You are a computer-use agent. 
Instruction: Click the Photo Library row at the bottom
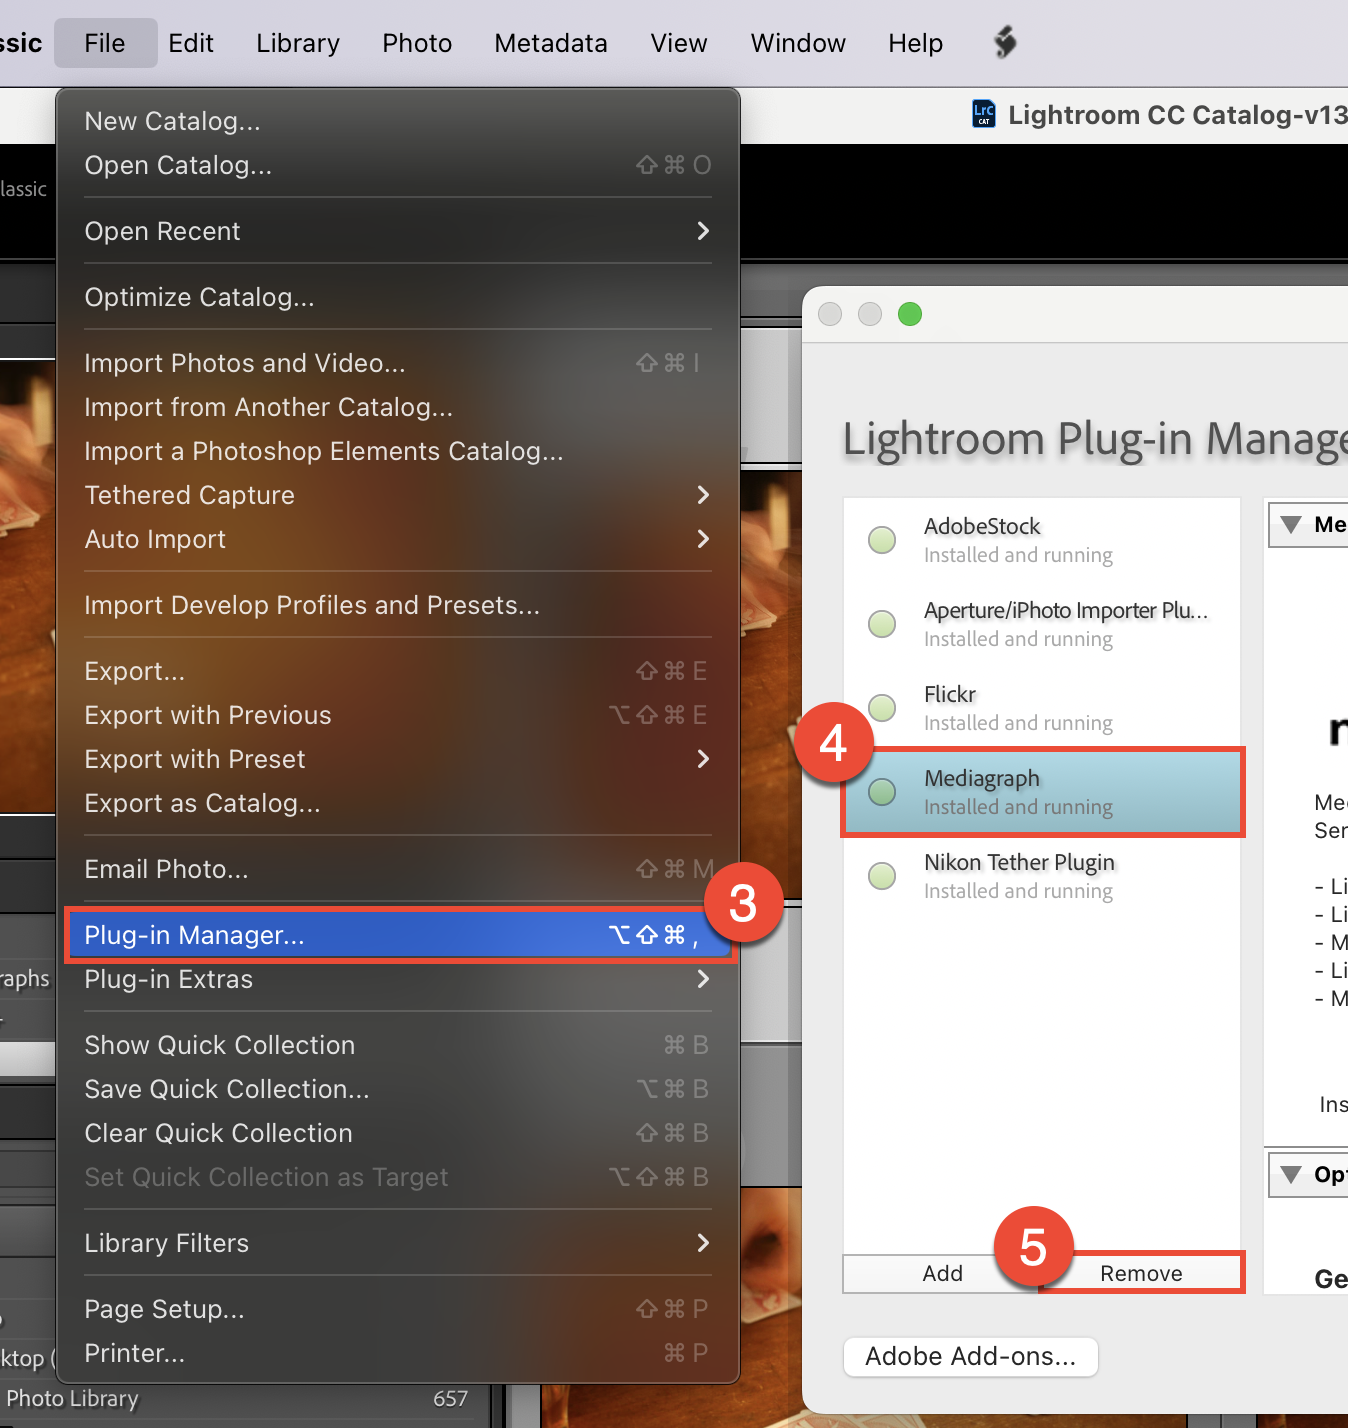[x=73, y=1398]
